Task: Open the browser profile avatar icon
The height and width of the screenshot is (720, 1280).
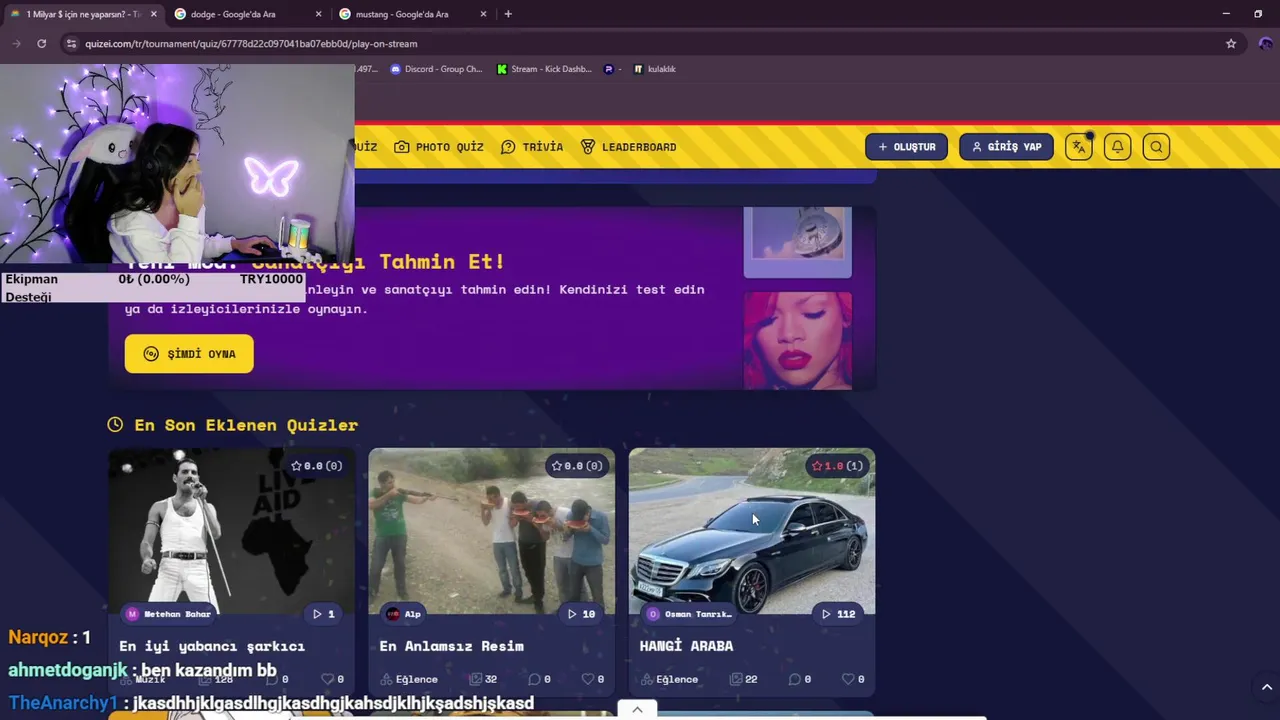Action: (1265, 43)
